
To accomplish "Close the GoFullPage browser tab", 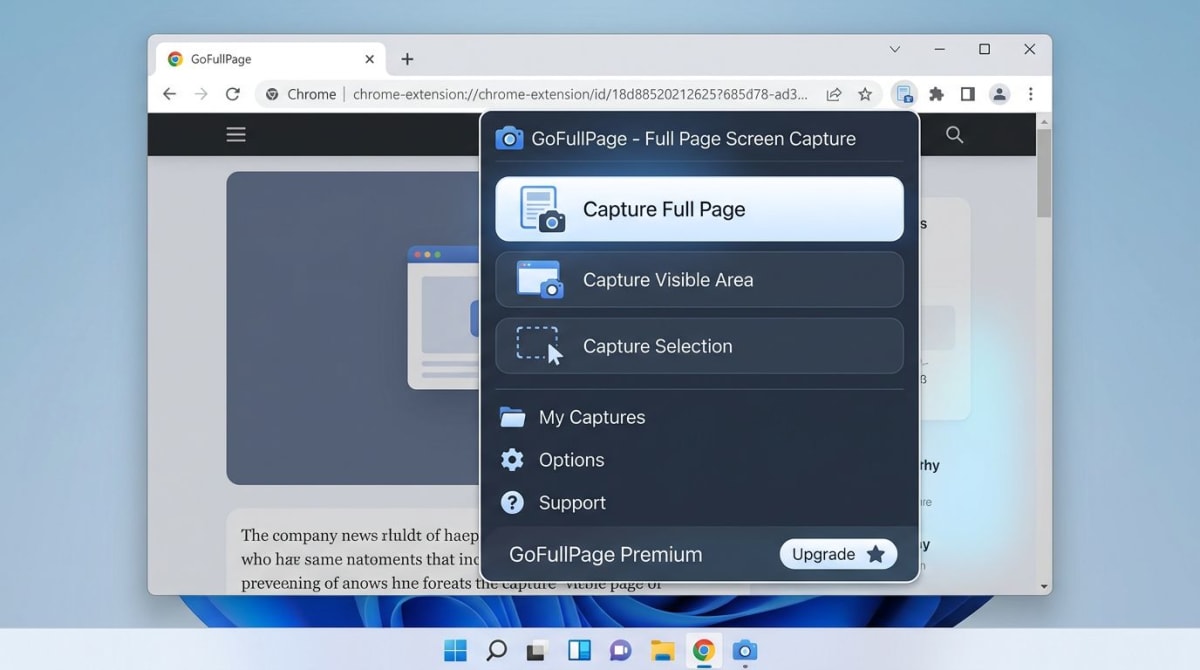I will 369,59.
